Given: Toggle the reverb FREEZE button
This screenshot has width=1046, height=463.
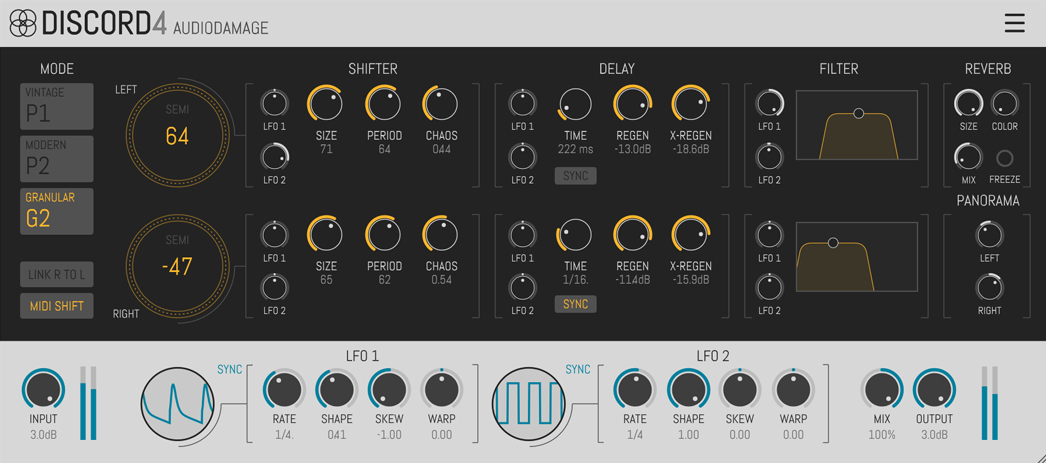Looking at the screenshot, I should pos(1004,159).
